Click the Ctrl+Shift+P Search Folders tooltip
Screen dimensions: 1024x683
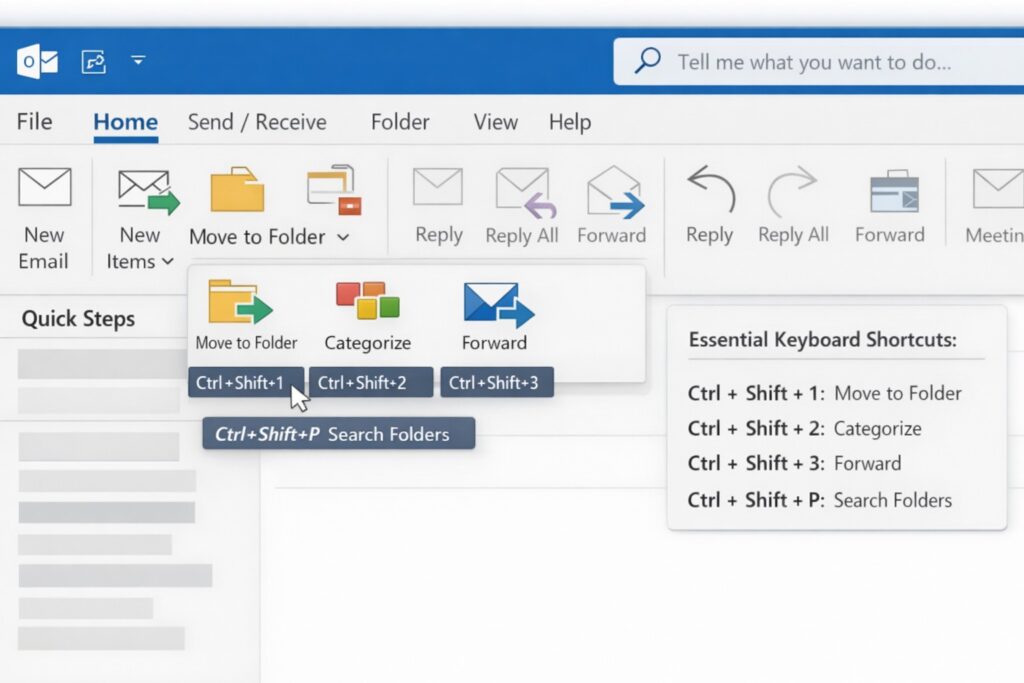coord(338,433)
